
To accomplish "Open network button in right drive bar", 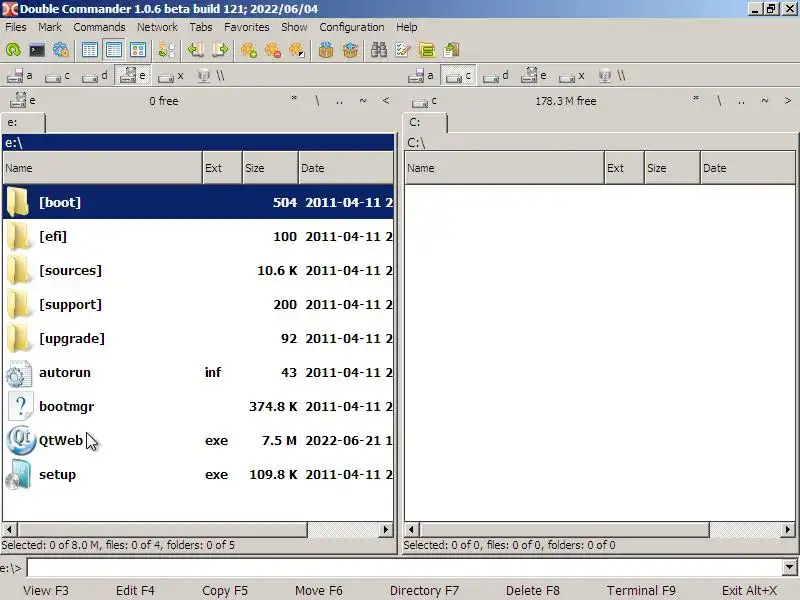I will 612,76.
